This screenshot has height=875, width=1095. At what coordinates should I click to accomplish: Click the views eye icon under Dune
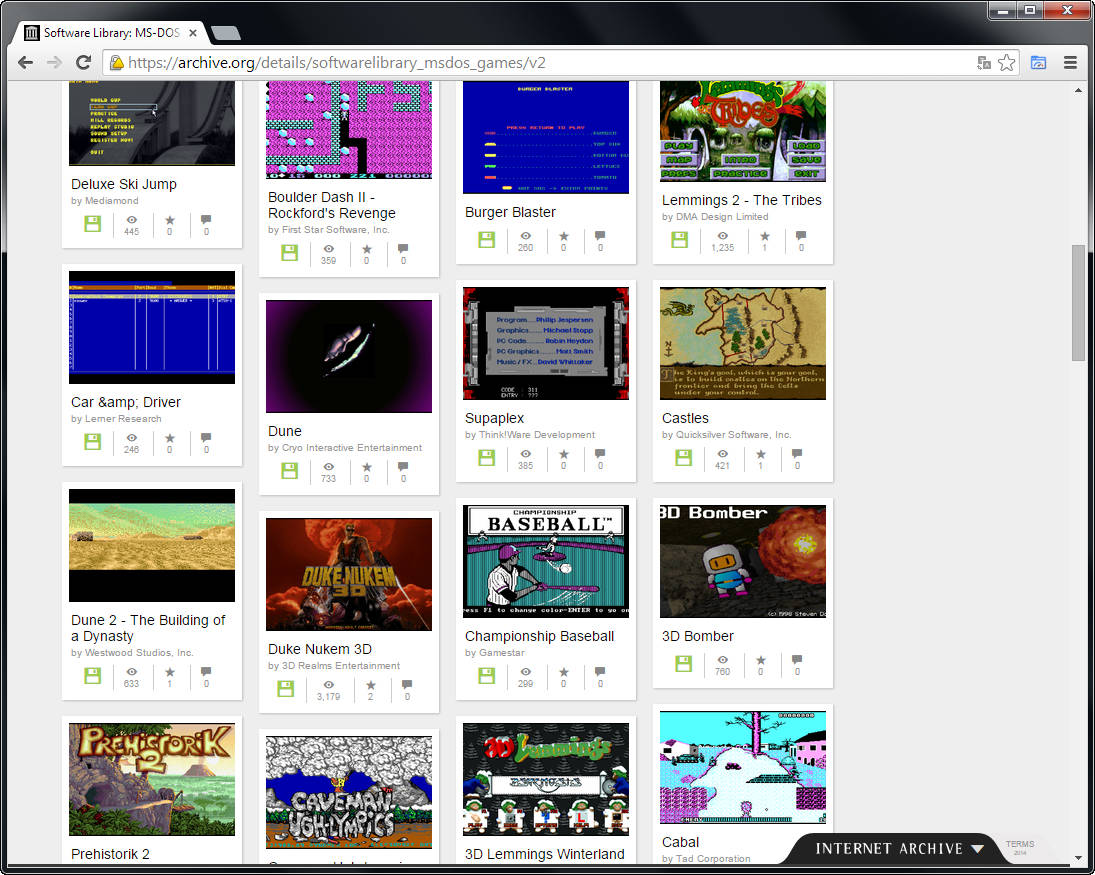328,468
